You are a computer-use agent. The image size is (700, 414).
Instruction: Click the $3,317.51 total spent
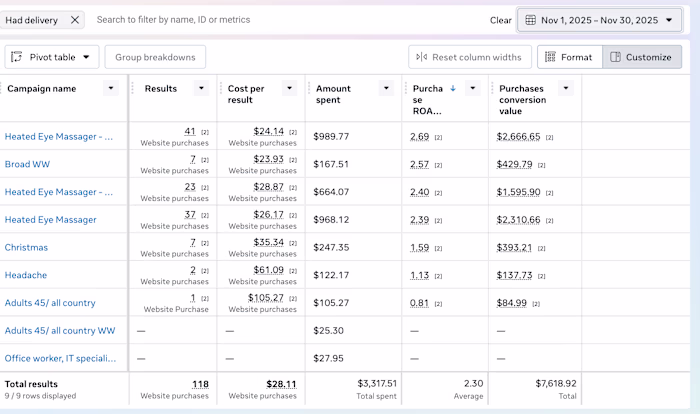click(x=377, y=383)
